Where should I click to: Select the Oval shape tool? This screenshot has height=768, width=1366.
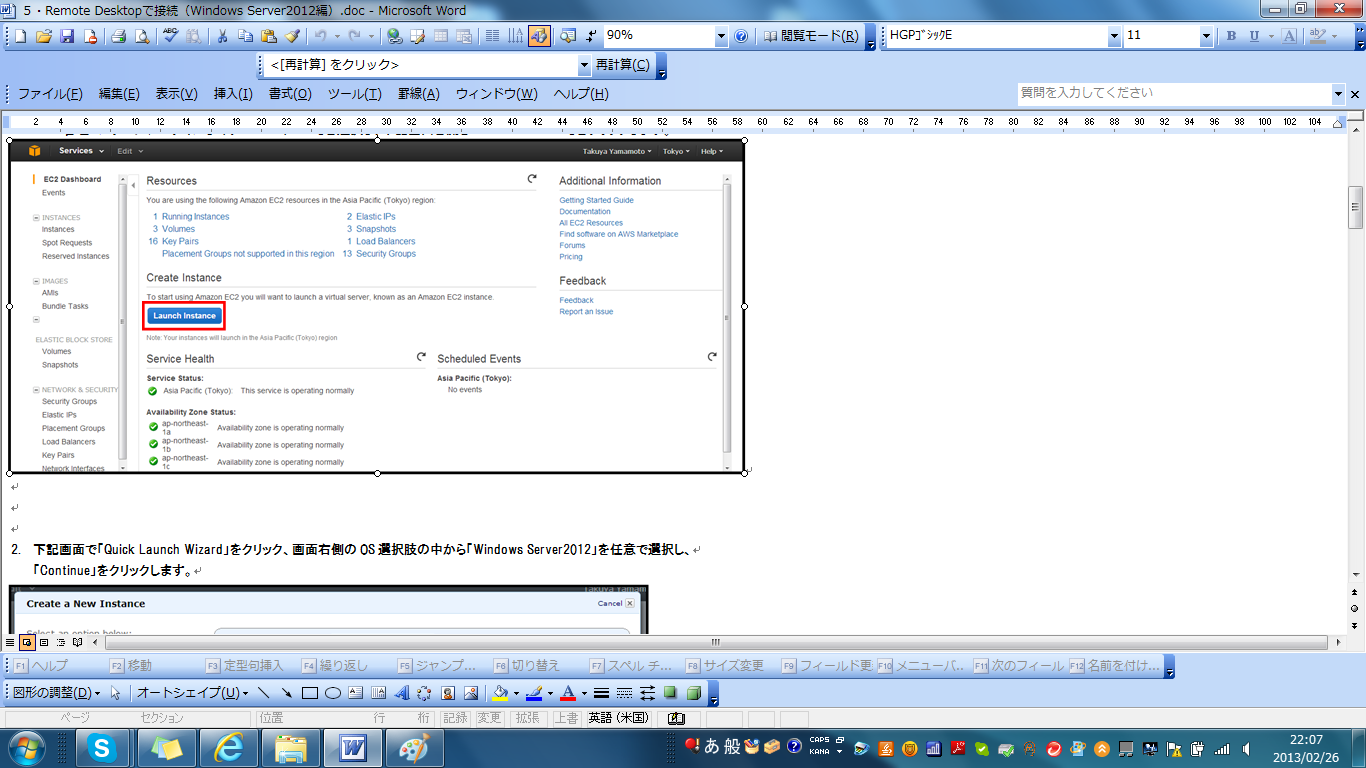click(333, 692)
